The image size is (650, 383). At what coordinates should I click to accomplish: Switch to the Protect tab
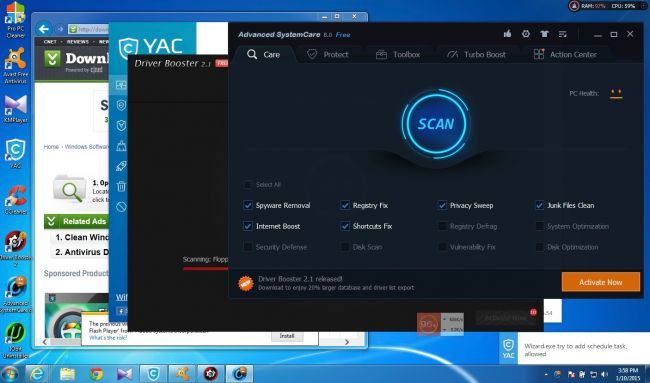click(327, 54)
